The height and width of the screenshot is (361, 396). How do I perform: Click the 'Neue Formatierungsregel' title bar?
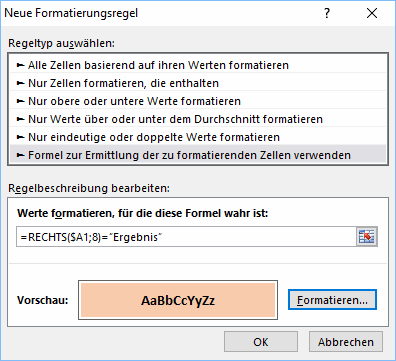[x=71, y=13]
